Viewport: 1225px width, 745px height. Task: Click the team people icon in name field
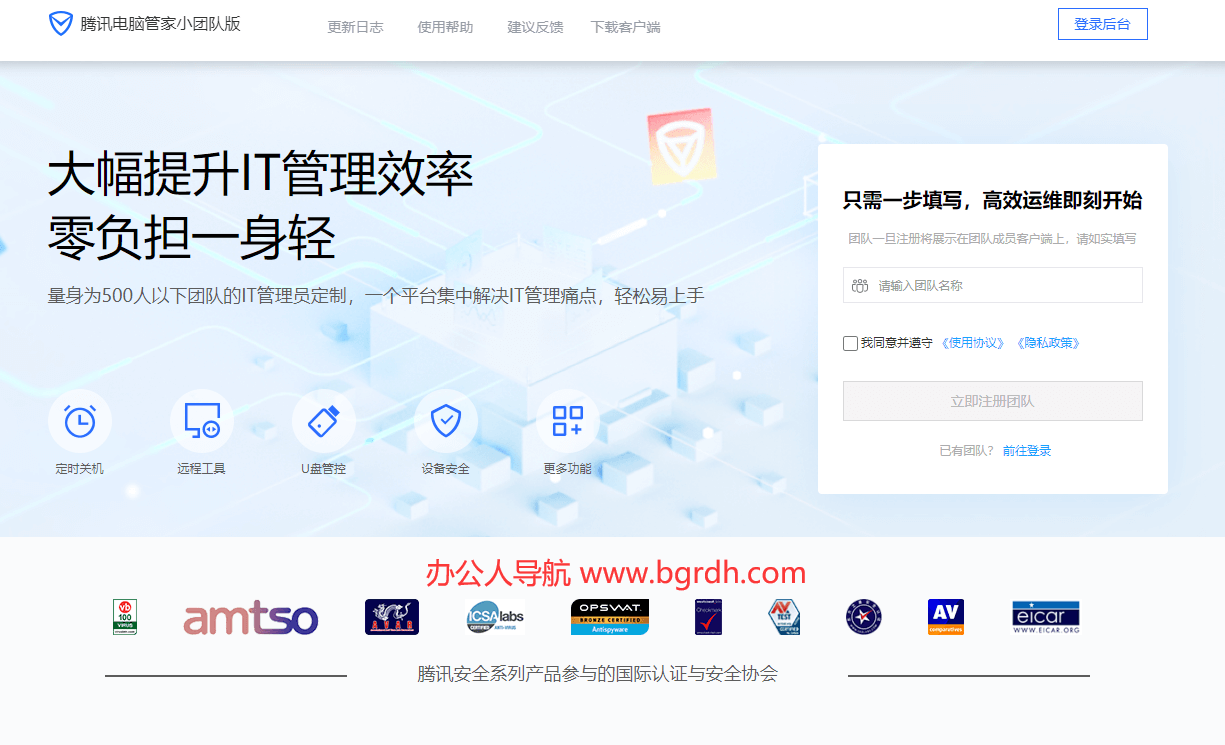pyautogui.click(x=860, y=286)
